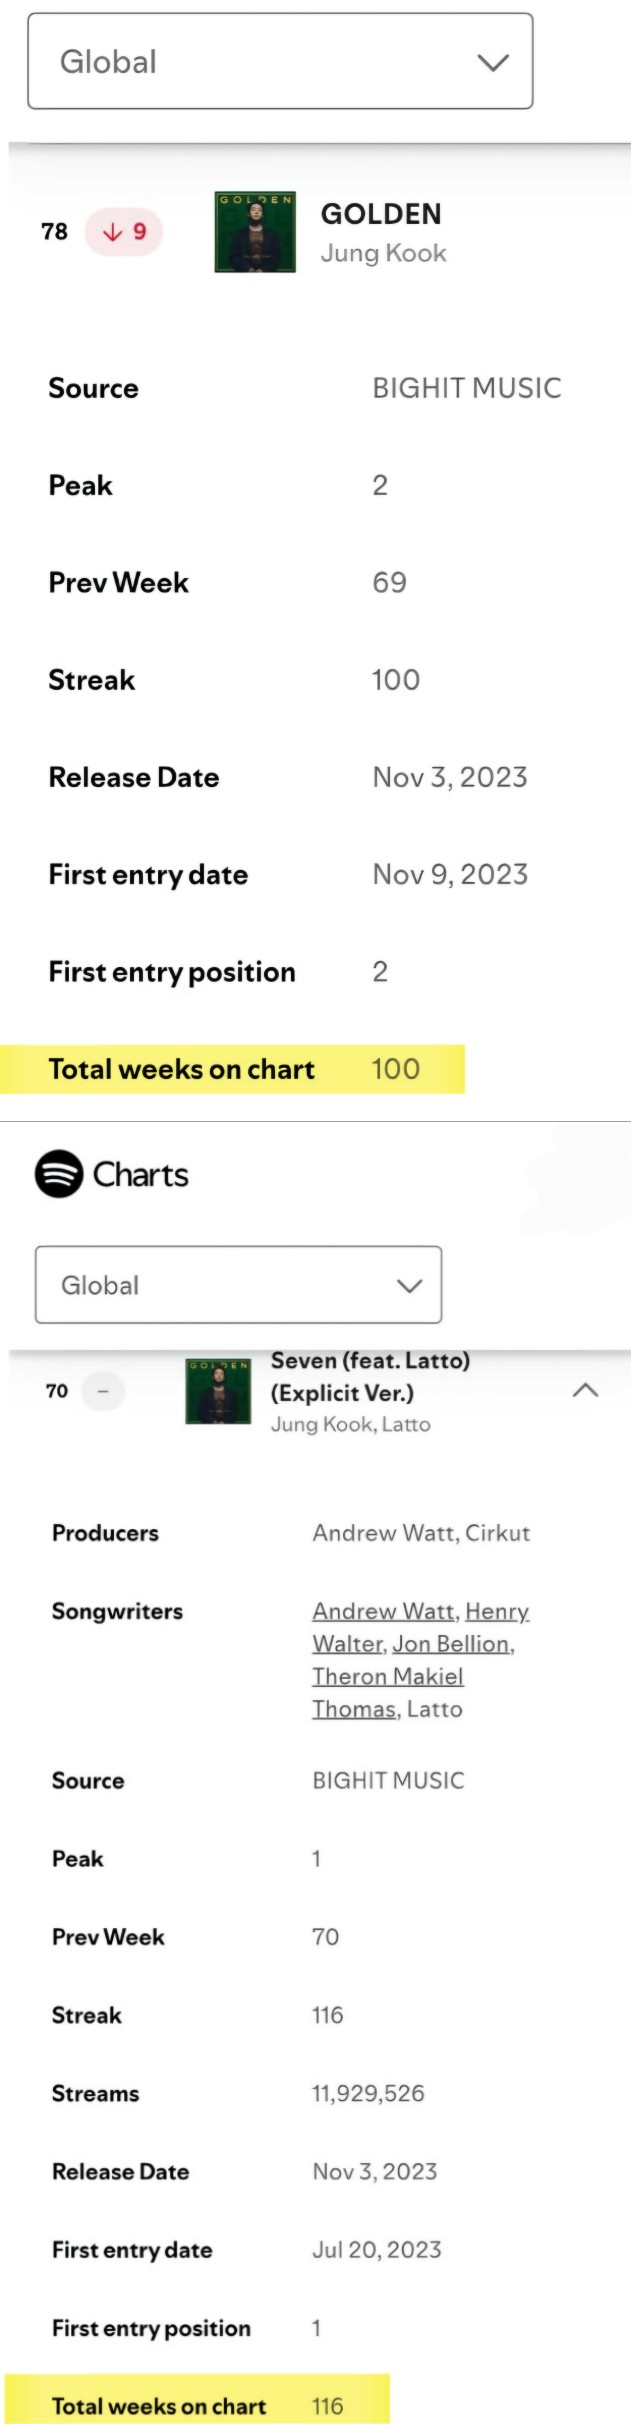631x2424 pixels.
Task: Click the no-change dash badge
Action: (103, 1391)
